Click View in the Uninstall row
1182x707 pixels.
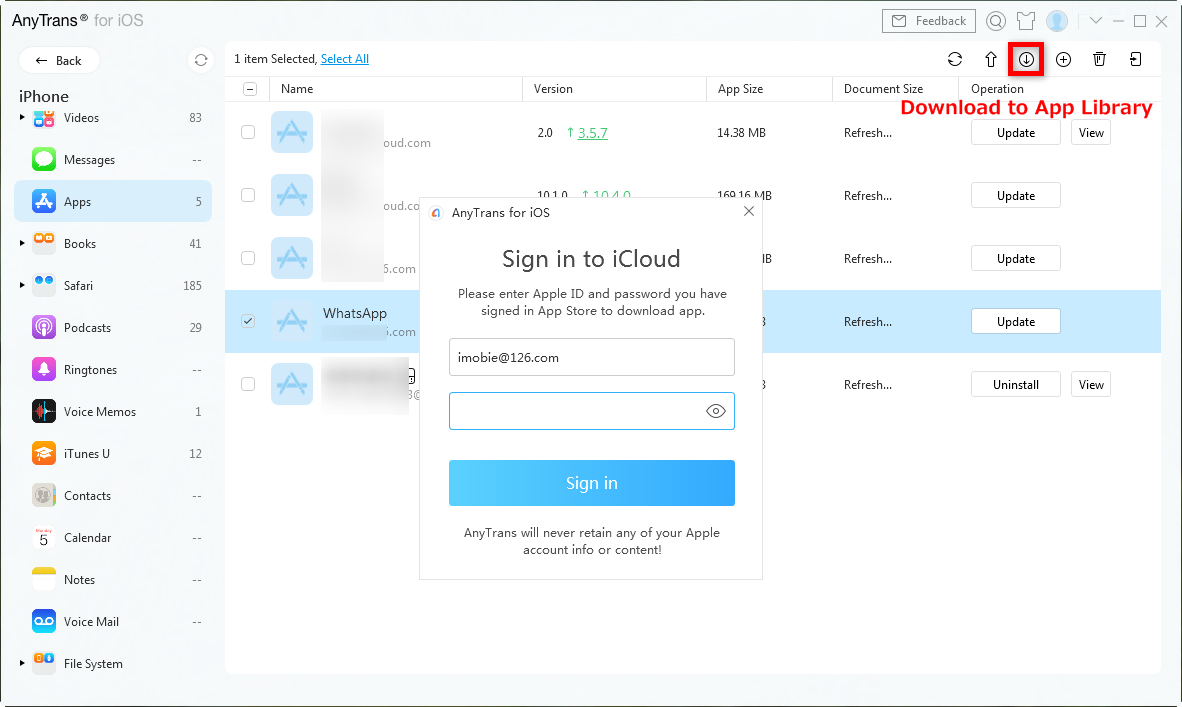point(1091,384)
